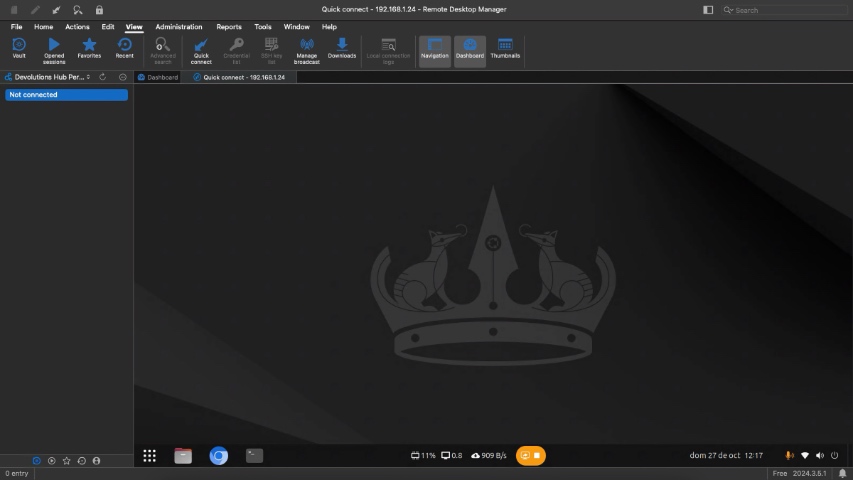Screen dimensions: 853x480
Task: Refresh the data source in the navigation pane
Action: [102, 77]
